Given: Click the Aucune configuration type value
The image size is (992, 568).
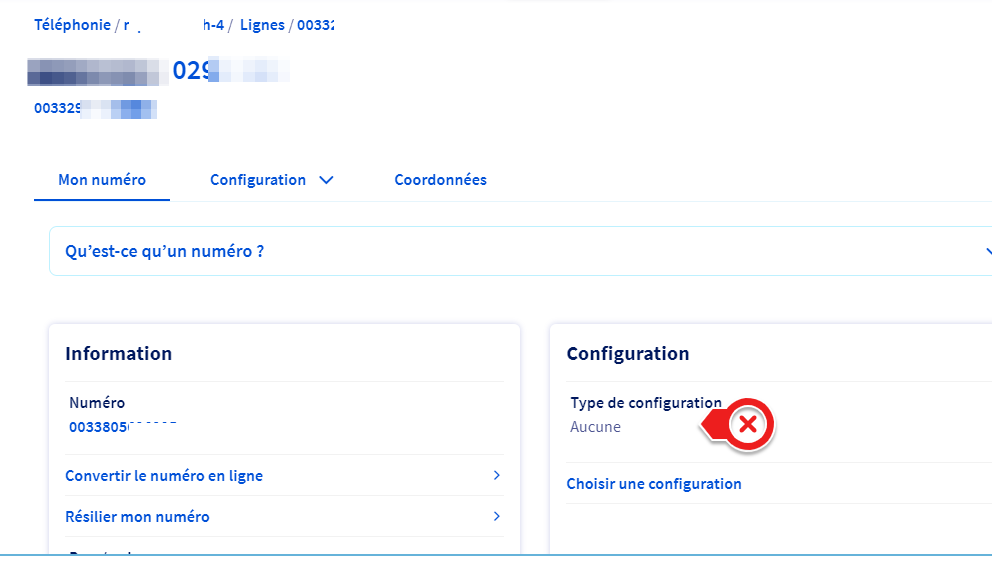Looking at the screenshot, I should pos(595,427).
